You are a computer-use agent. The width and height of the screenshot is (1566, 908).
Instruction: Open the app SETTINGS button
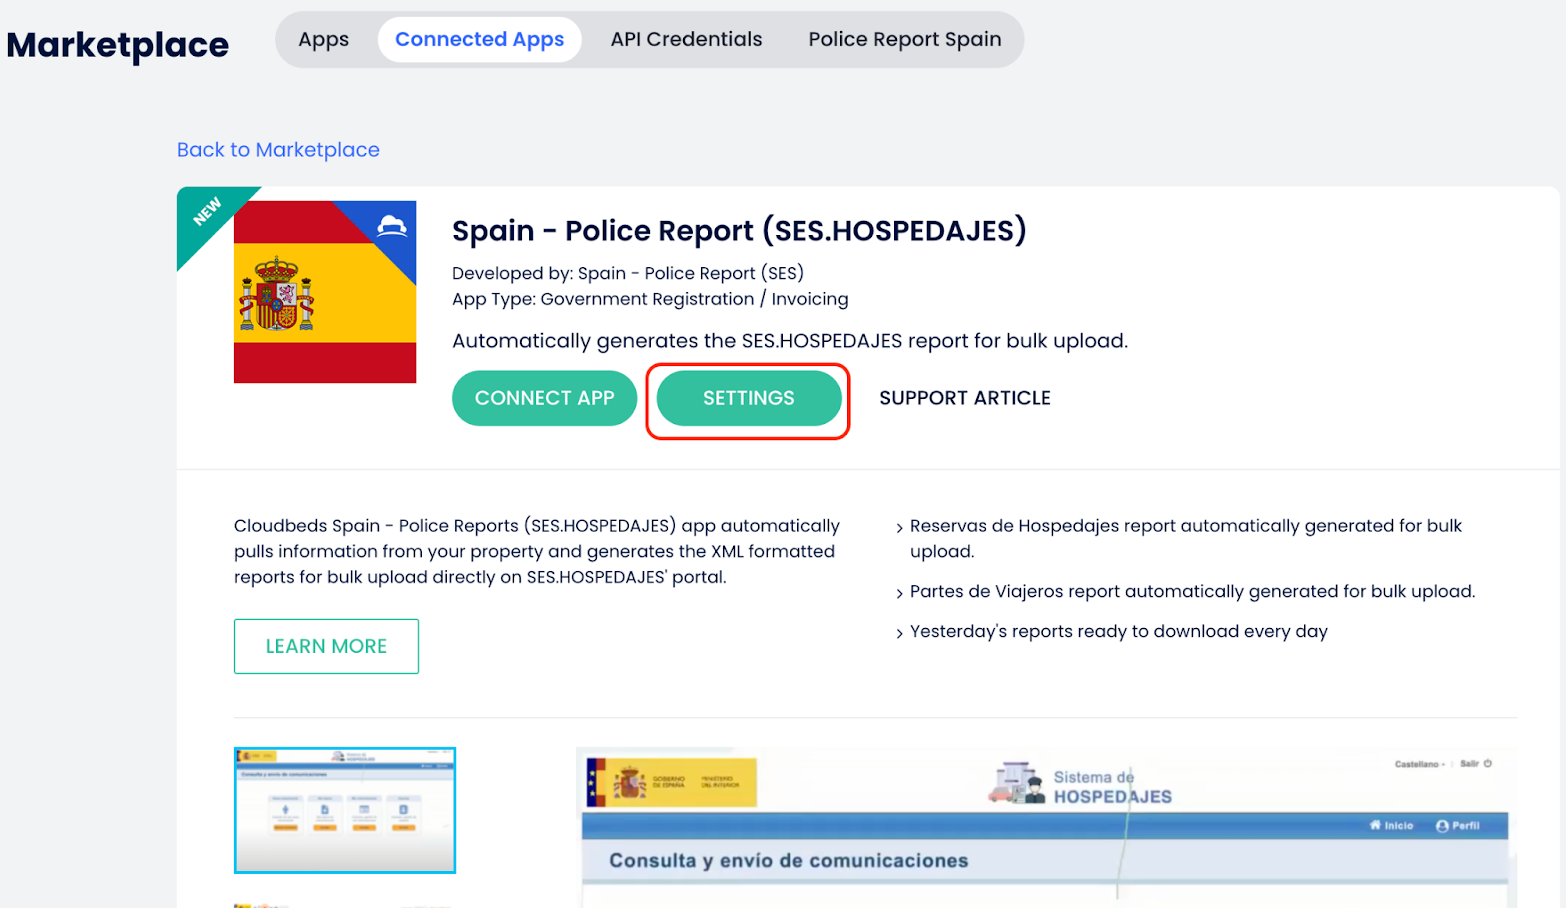748,398
